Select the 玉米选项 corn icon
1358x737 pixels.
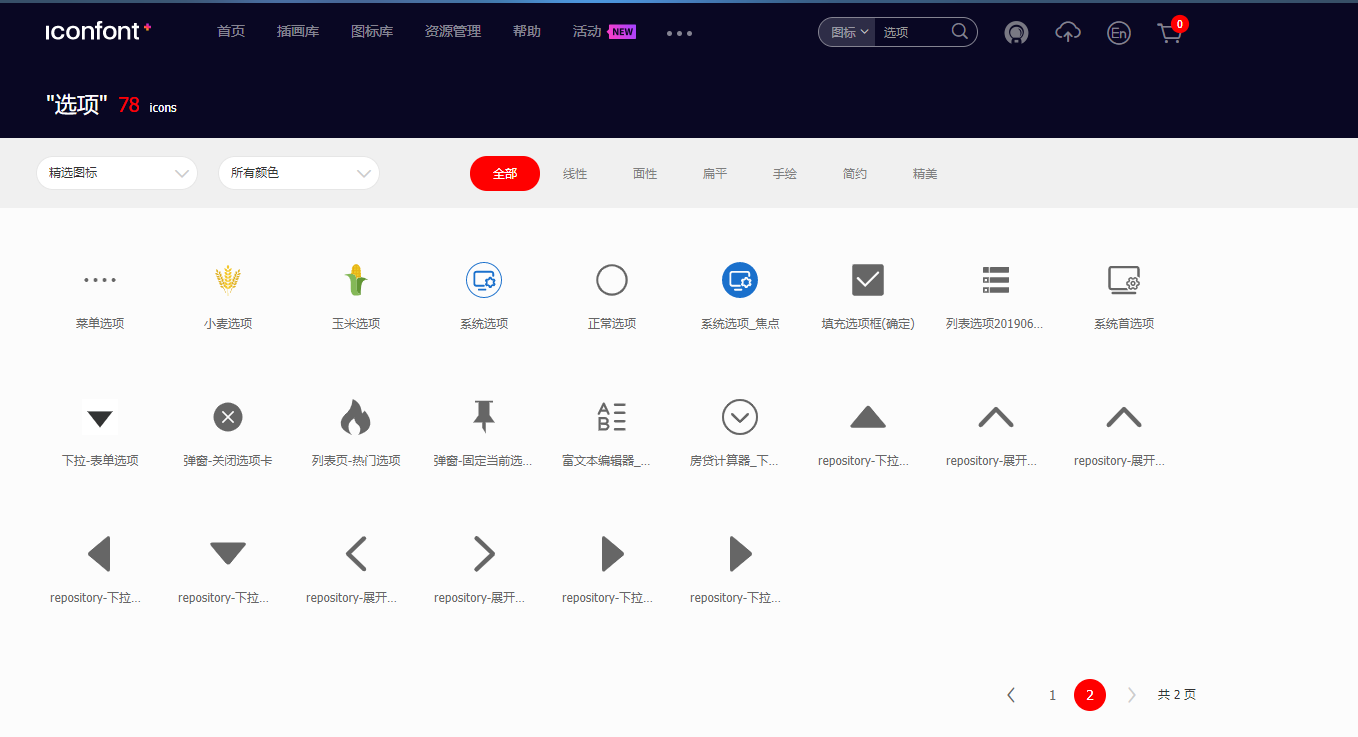(356, 280)
